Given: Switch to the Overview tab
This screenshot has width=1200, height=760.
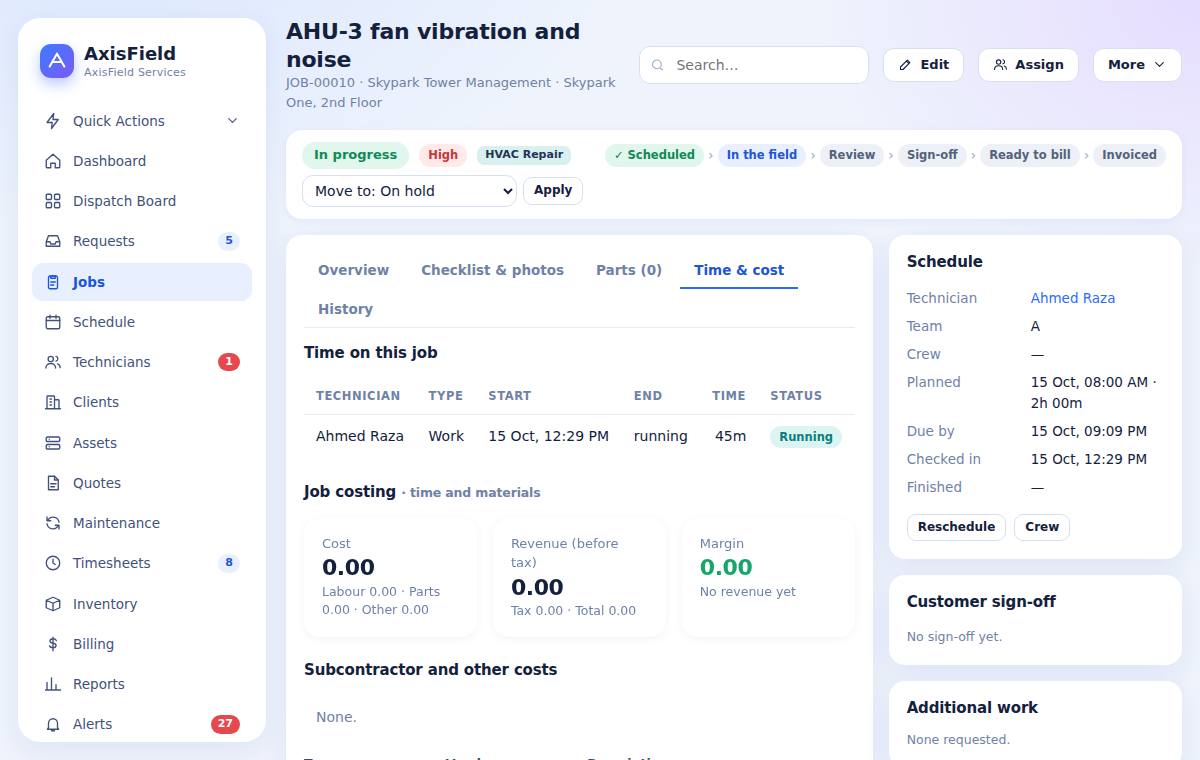Looking at the screenshot, I should (x=353, y=270).
